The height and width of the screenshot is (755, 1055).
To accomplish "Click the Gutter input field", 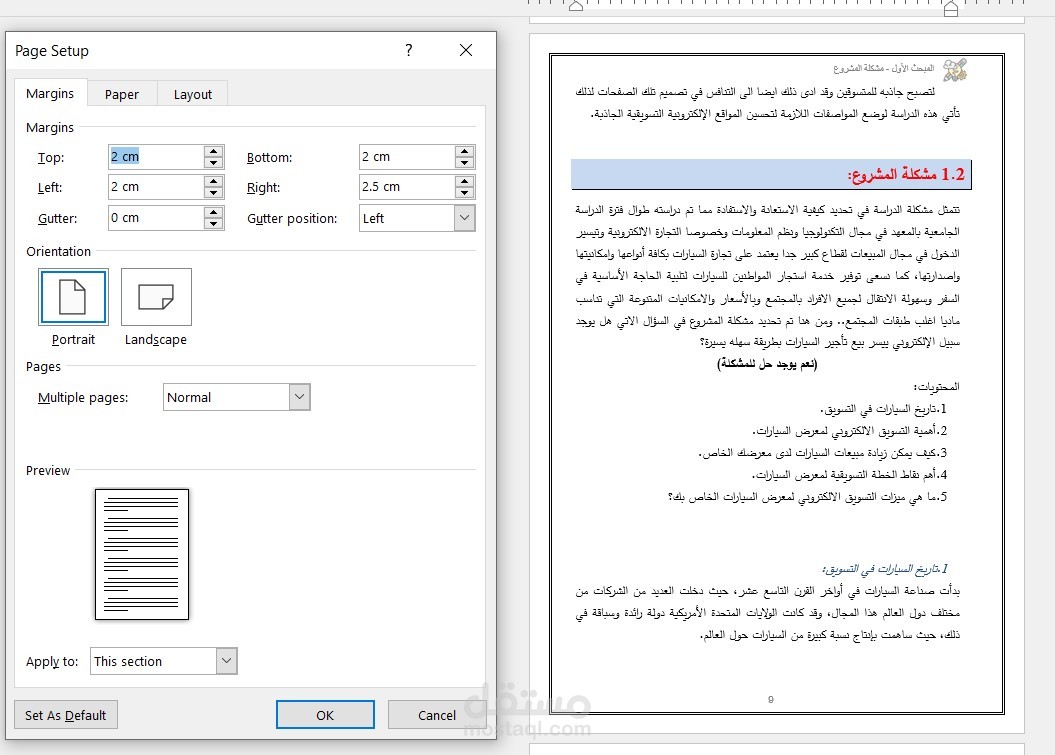I will [x=156, y=218].
